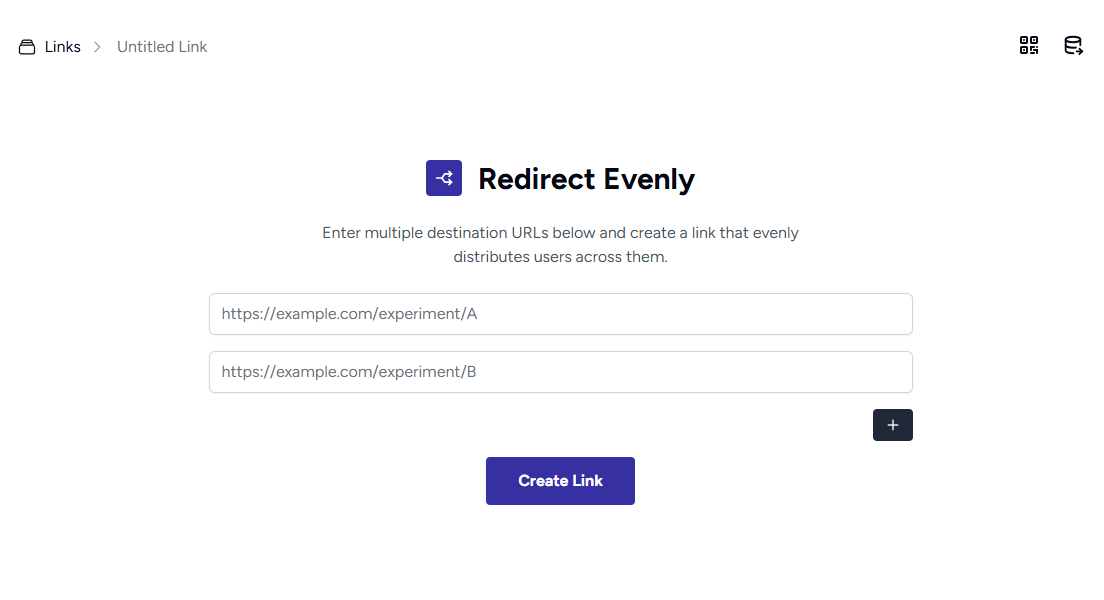The image size is (1104, 600).
Task: Export link data using database arrow icon
Action: click(x=1072, y=45)
